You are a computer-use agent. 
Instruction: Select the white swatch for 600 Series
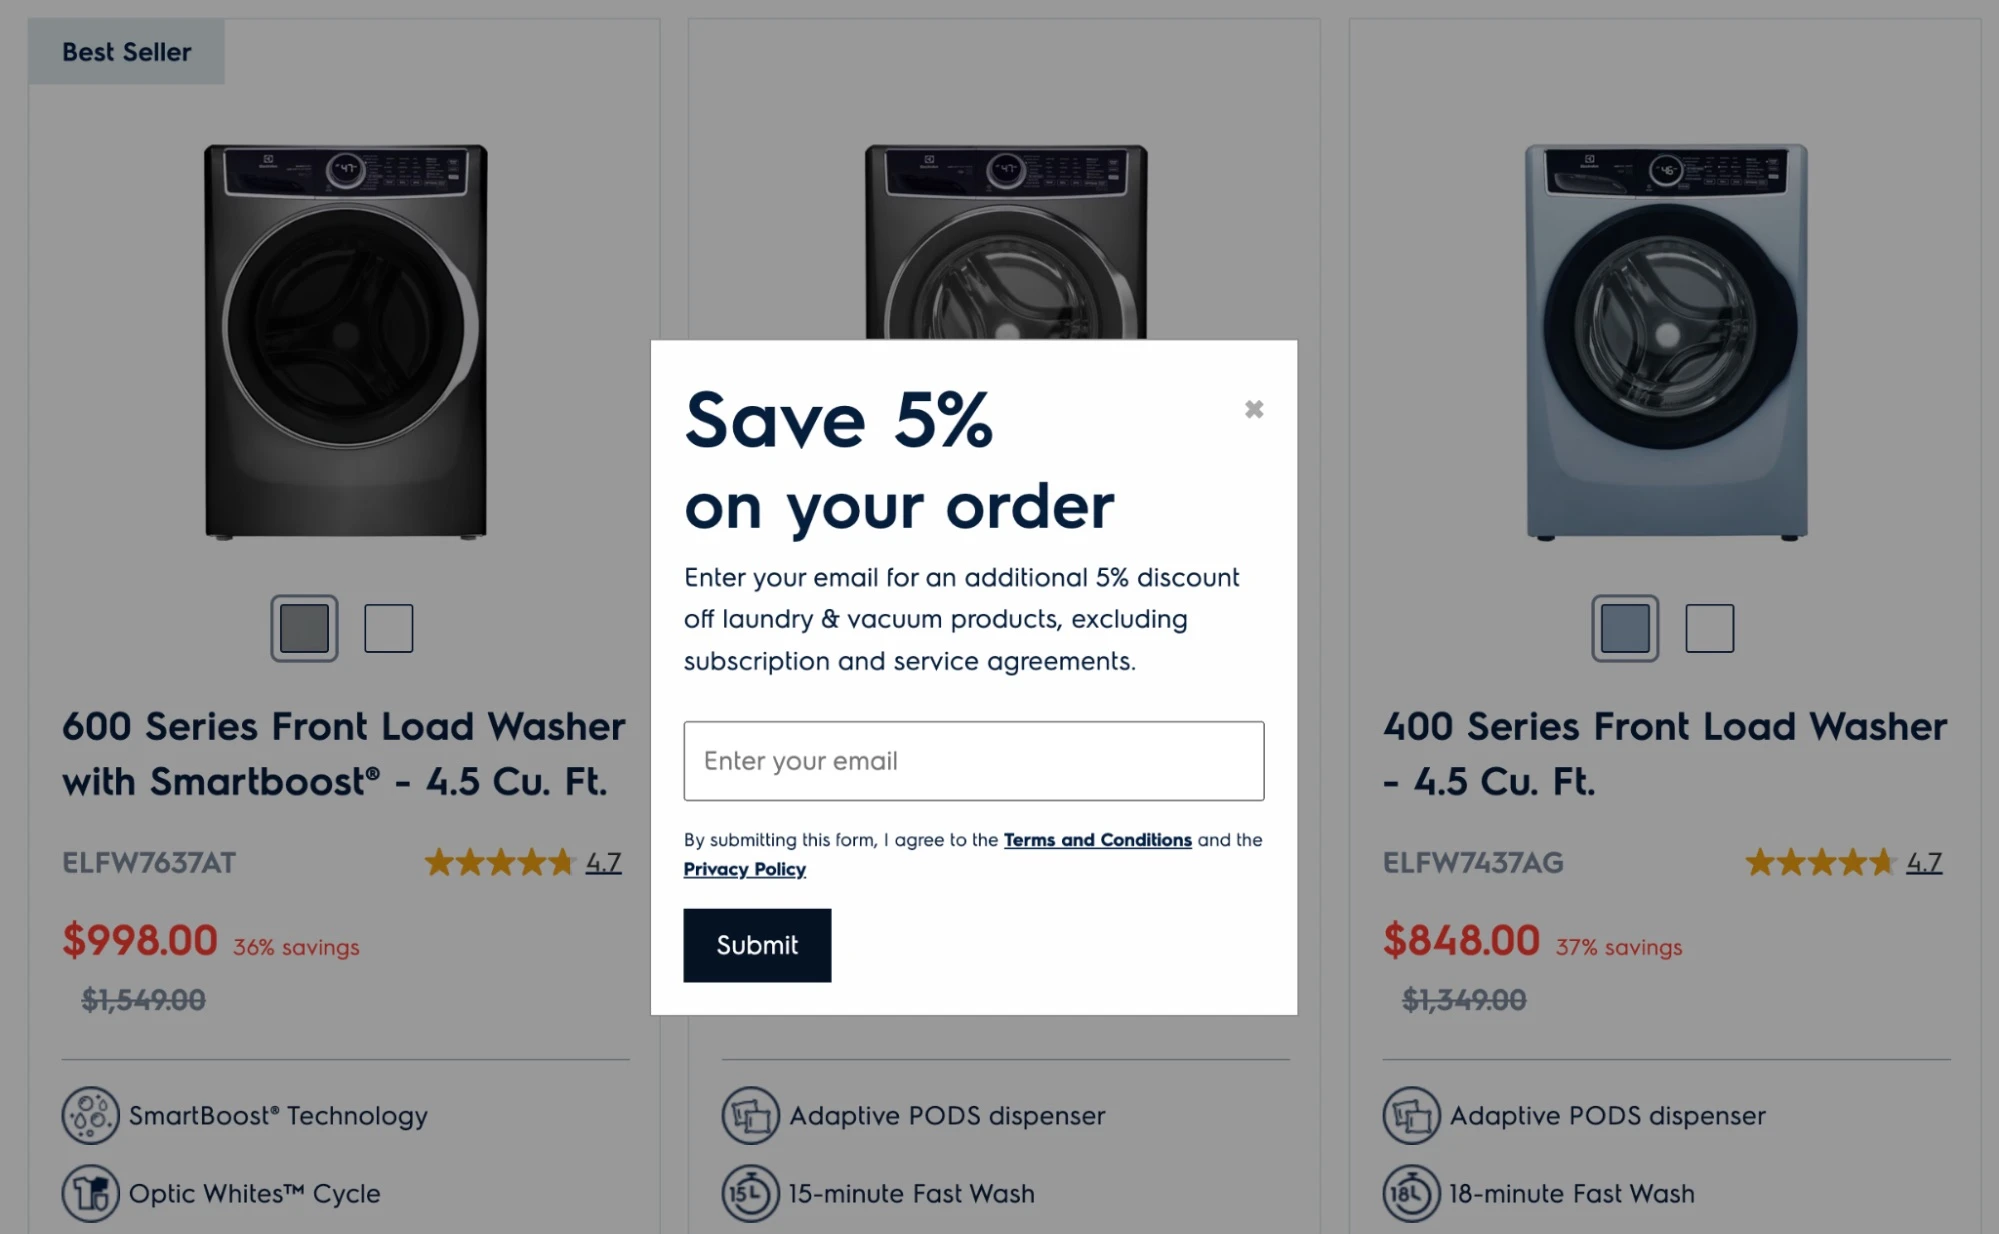(388, 629)
